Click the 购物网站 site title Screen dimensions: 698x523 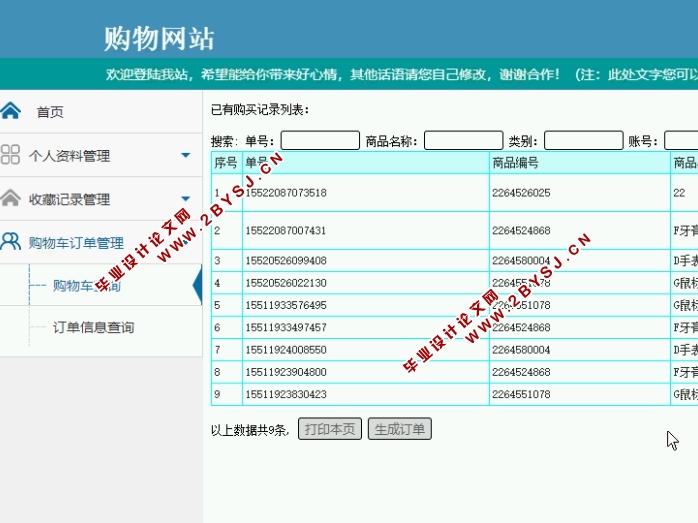(x=159, y=38)
